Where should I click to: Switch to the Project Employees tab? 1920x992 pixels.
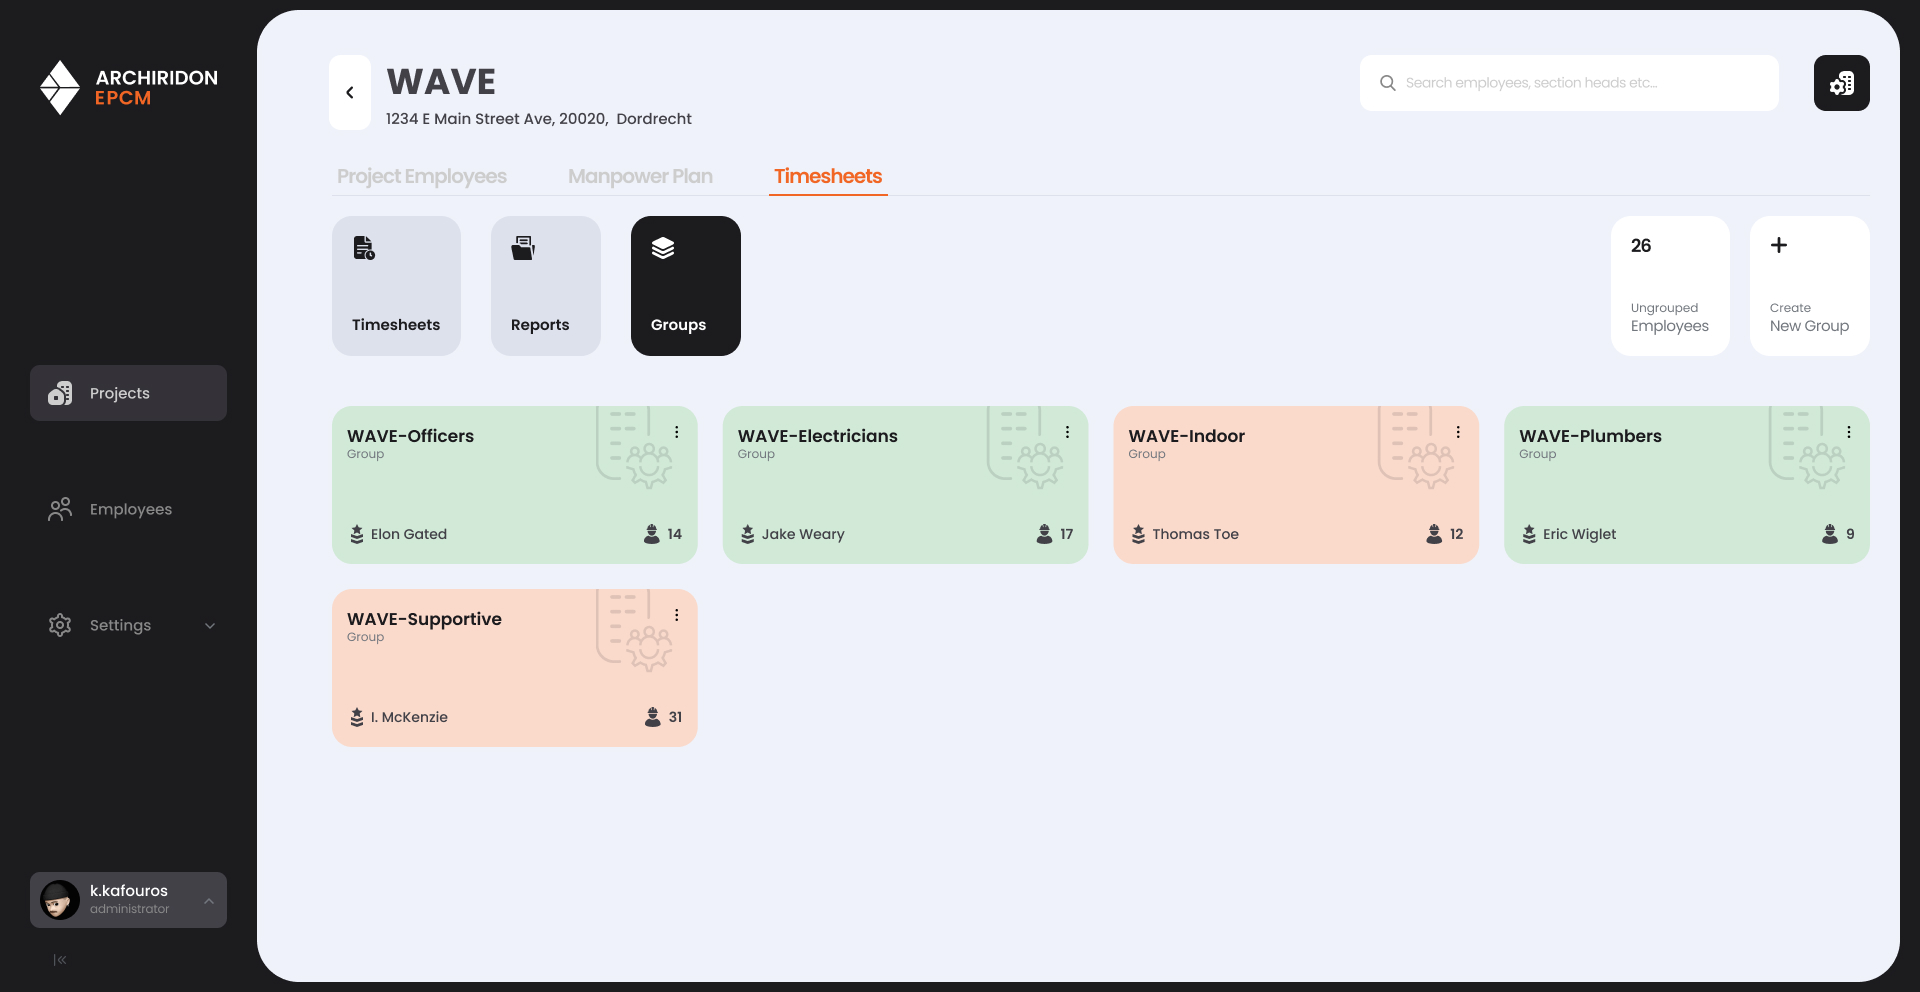click(422, 176)
